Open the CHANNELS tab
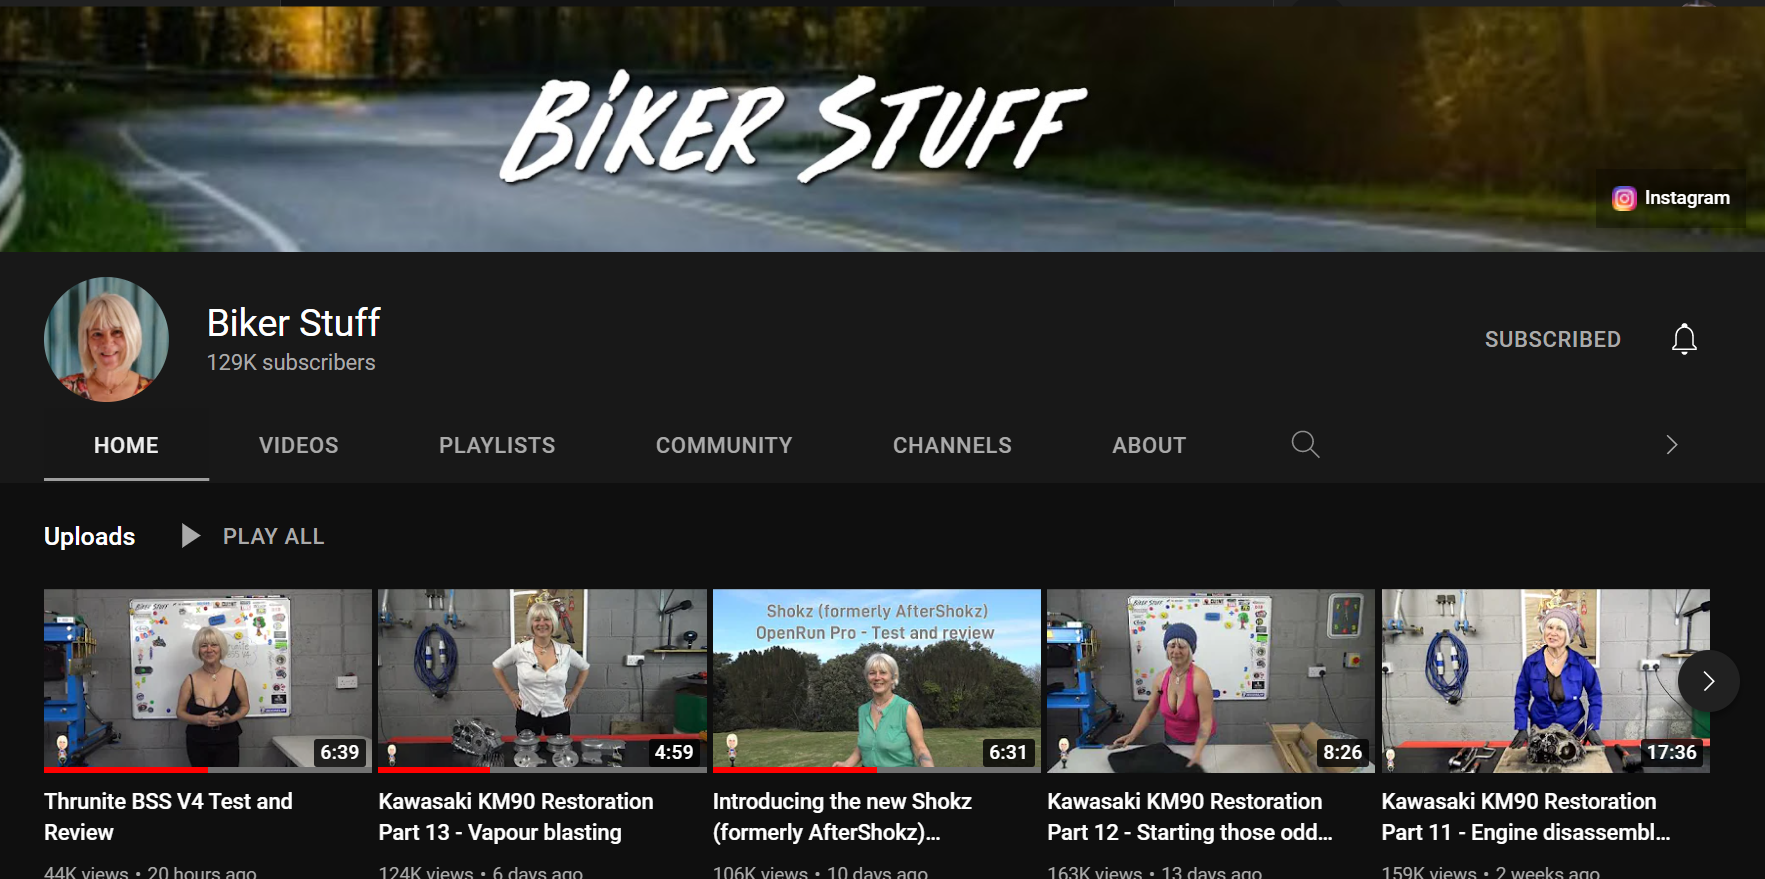Viewport: 1765px width, 879px height. [952, 445]
